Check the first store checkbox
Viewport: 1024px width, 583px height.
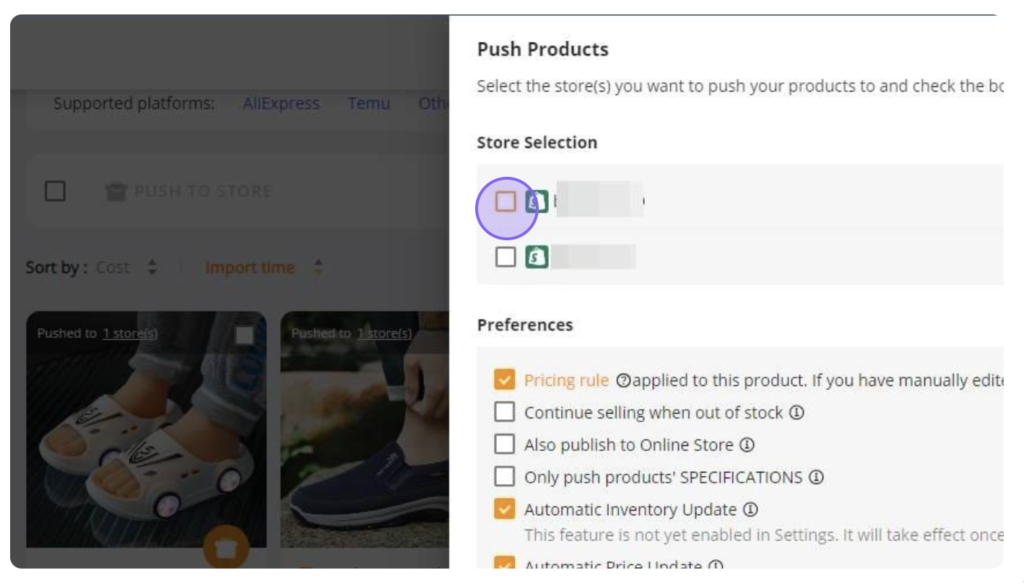[505, 202]
